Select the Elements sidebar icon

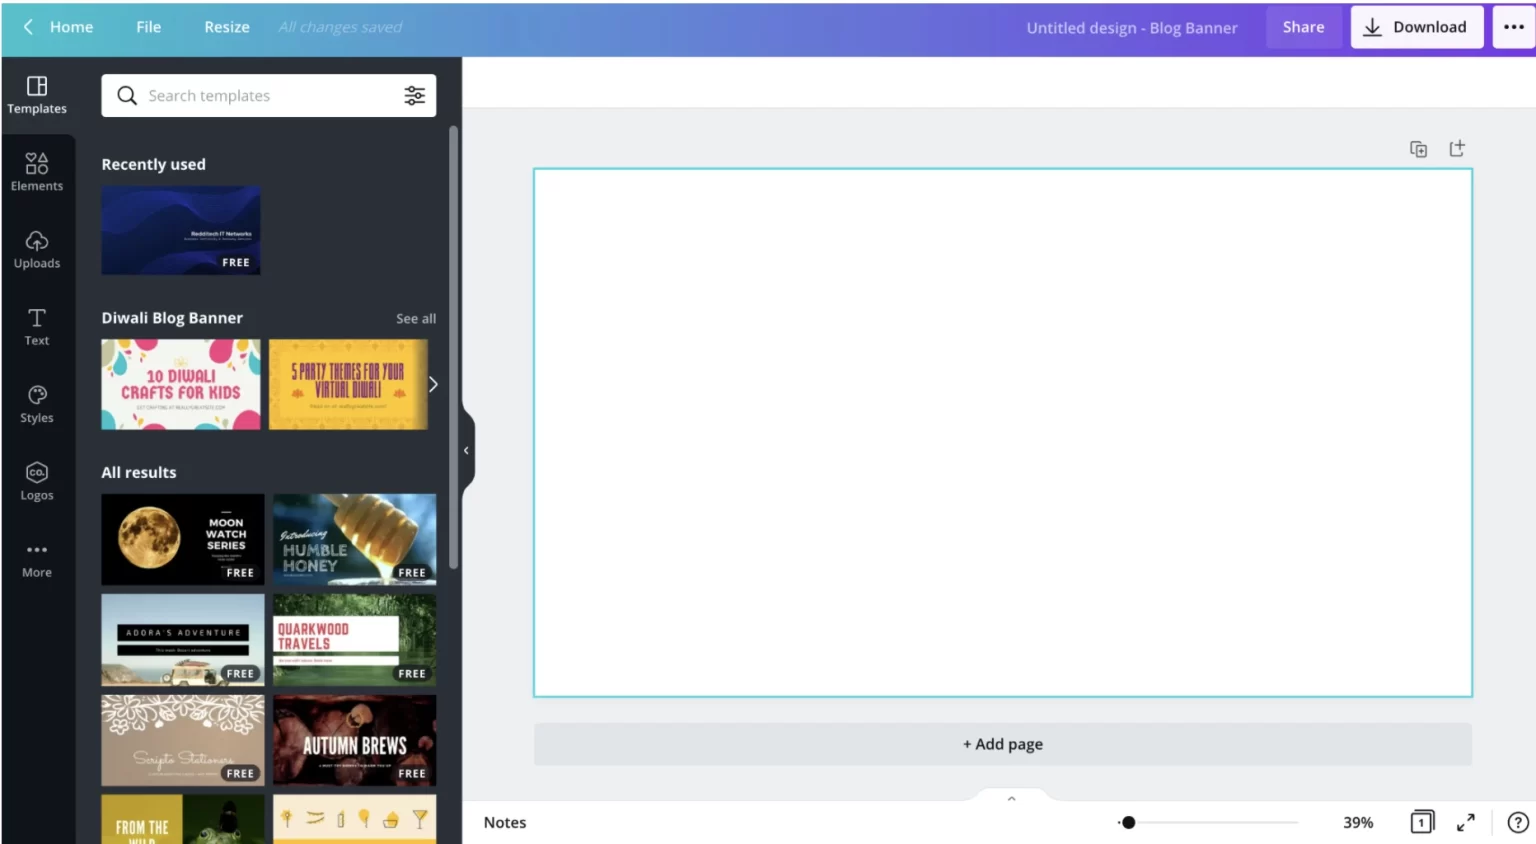pos(37,172)
